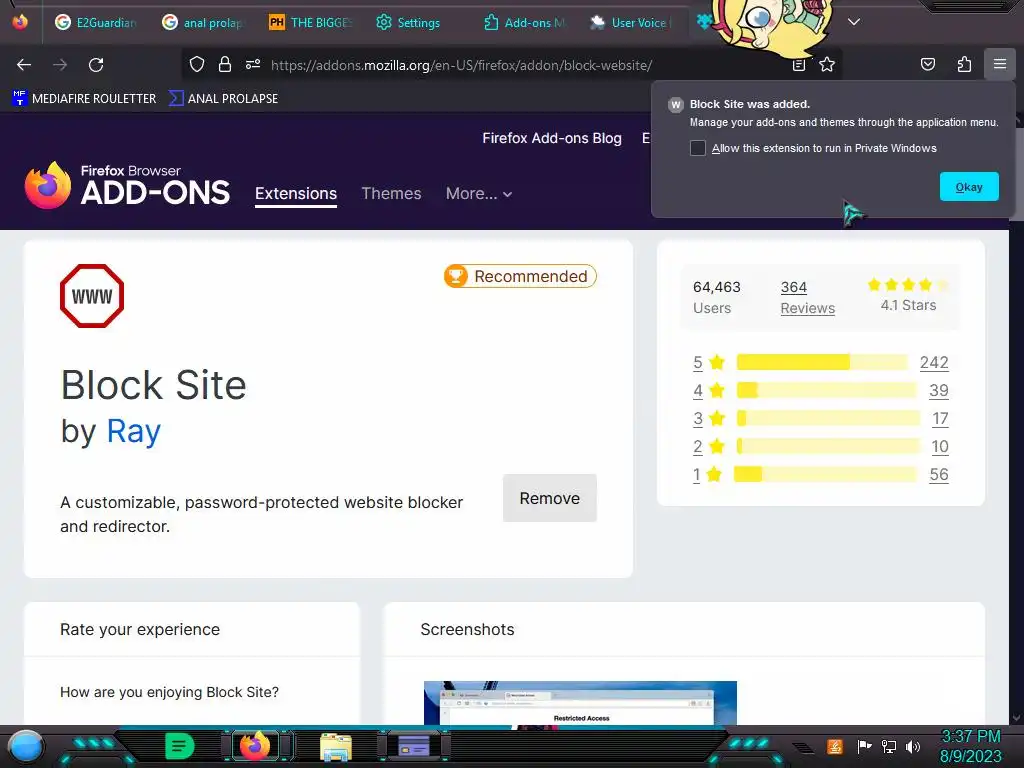Switch to the THE BIGGE tab

point(312,22)
